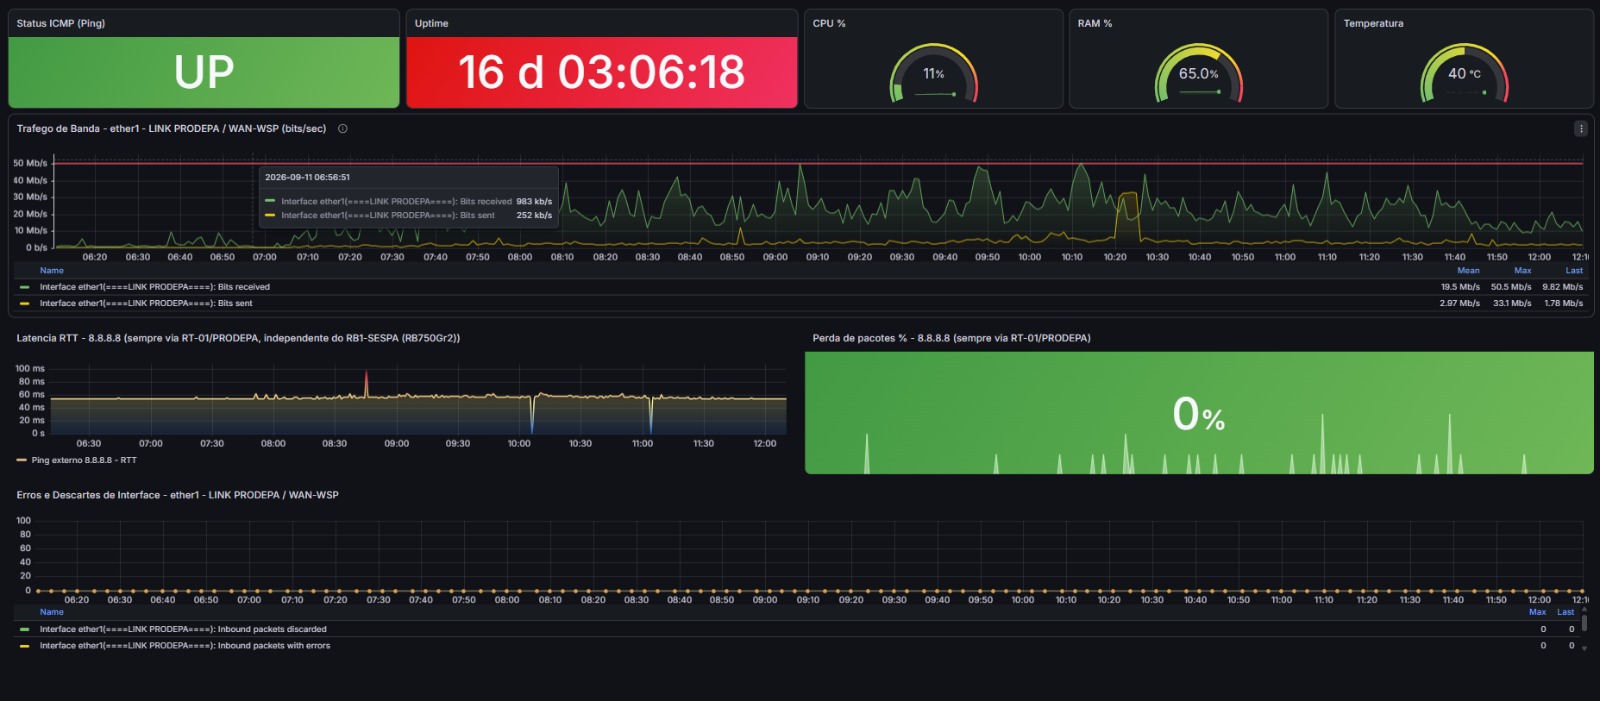Click the yellow swatch for Bits sent series

tap(24, 303)
